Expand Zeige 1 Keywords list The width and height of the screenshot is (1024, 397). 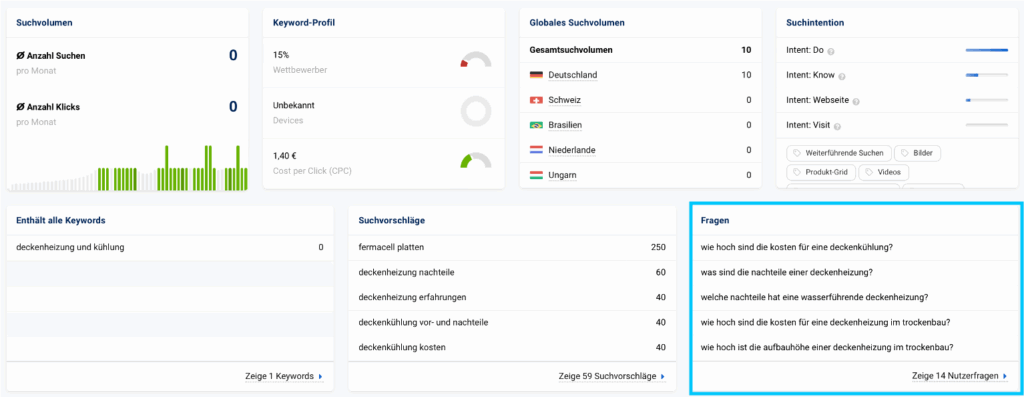click(283, 377)
